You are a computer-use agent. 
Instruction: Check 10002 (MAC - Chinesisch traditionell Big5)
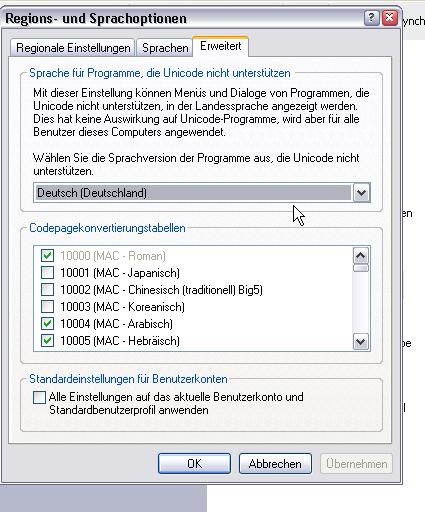click(47, 290)
